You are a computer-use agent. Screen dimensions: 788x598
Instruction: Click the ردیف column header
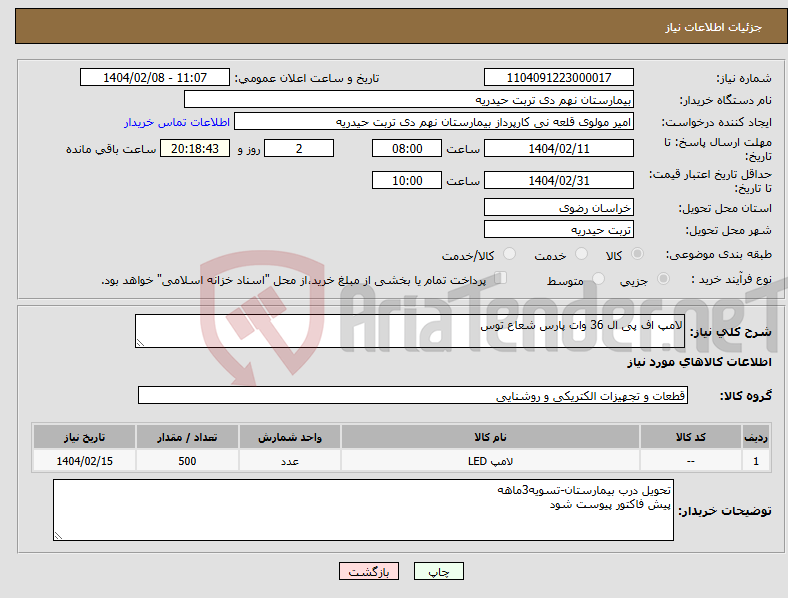(756, 437)
